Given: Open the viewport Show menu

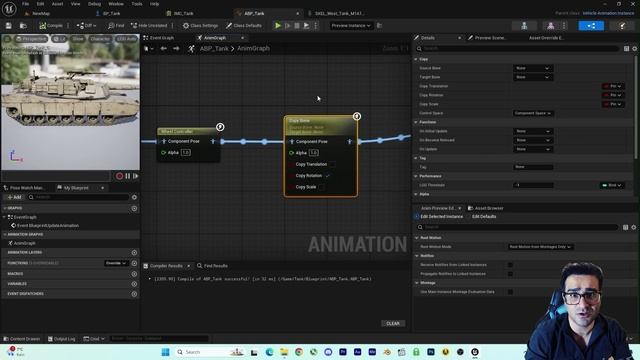Looking at the screenshot, I should [78, 39].
